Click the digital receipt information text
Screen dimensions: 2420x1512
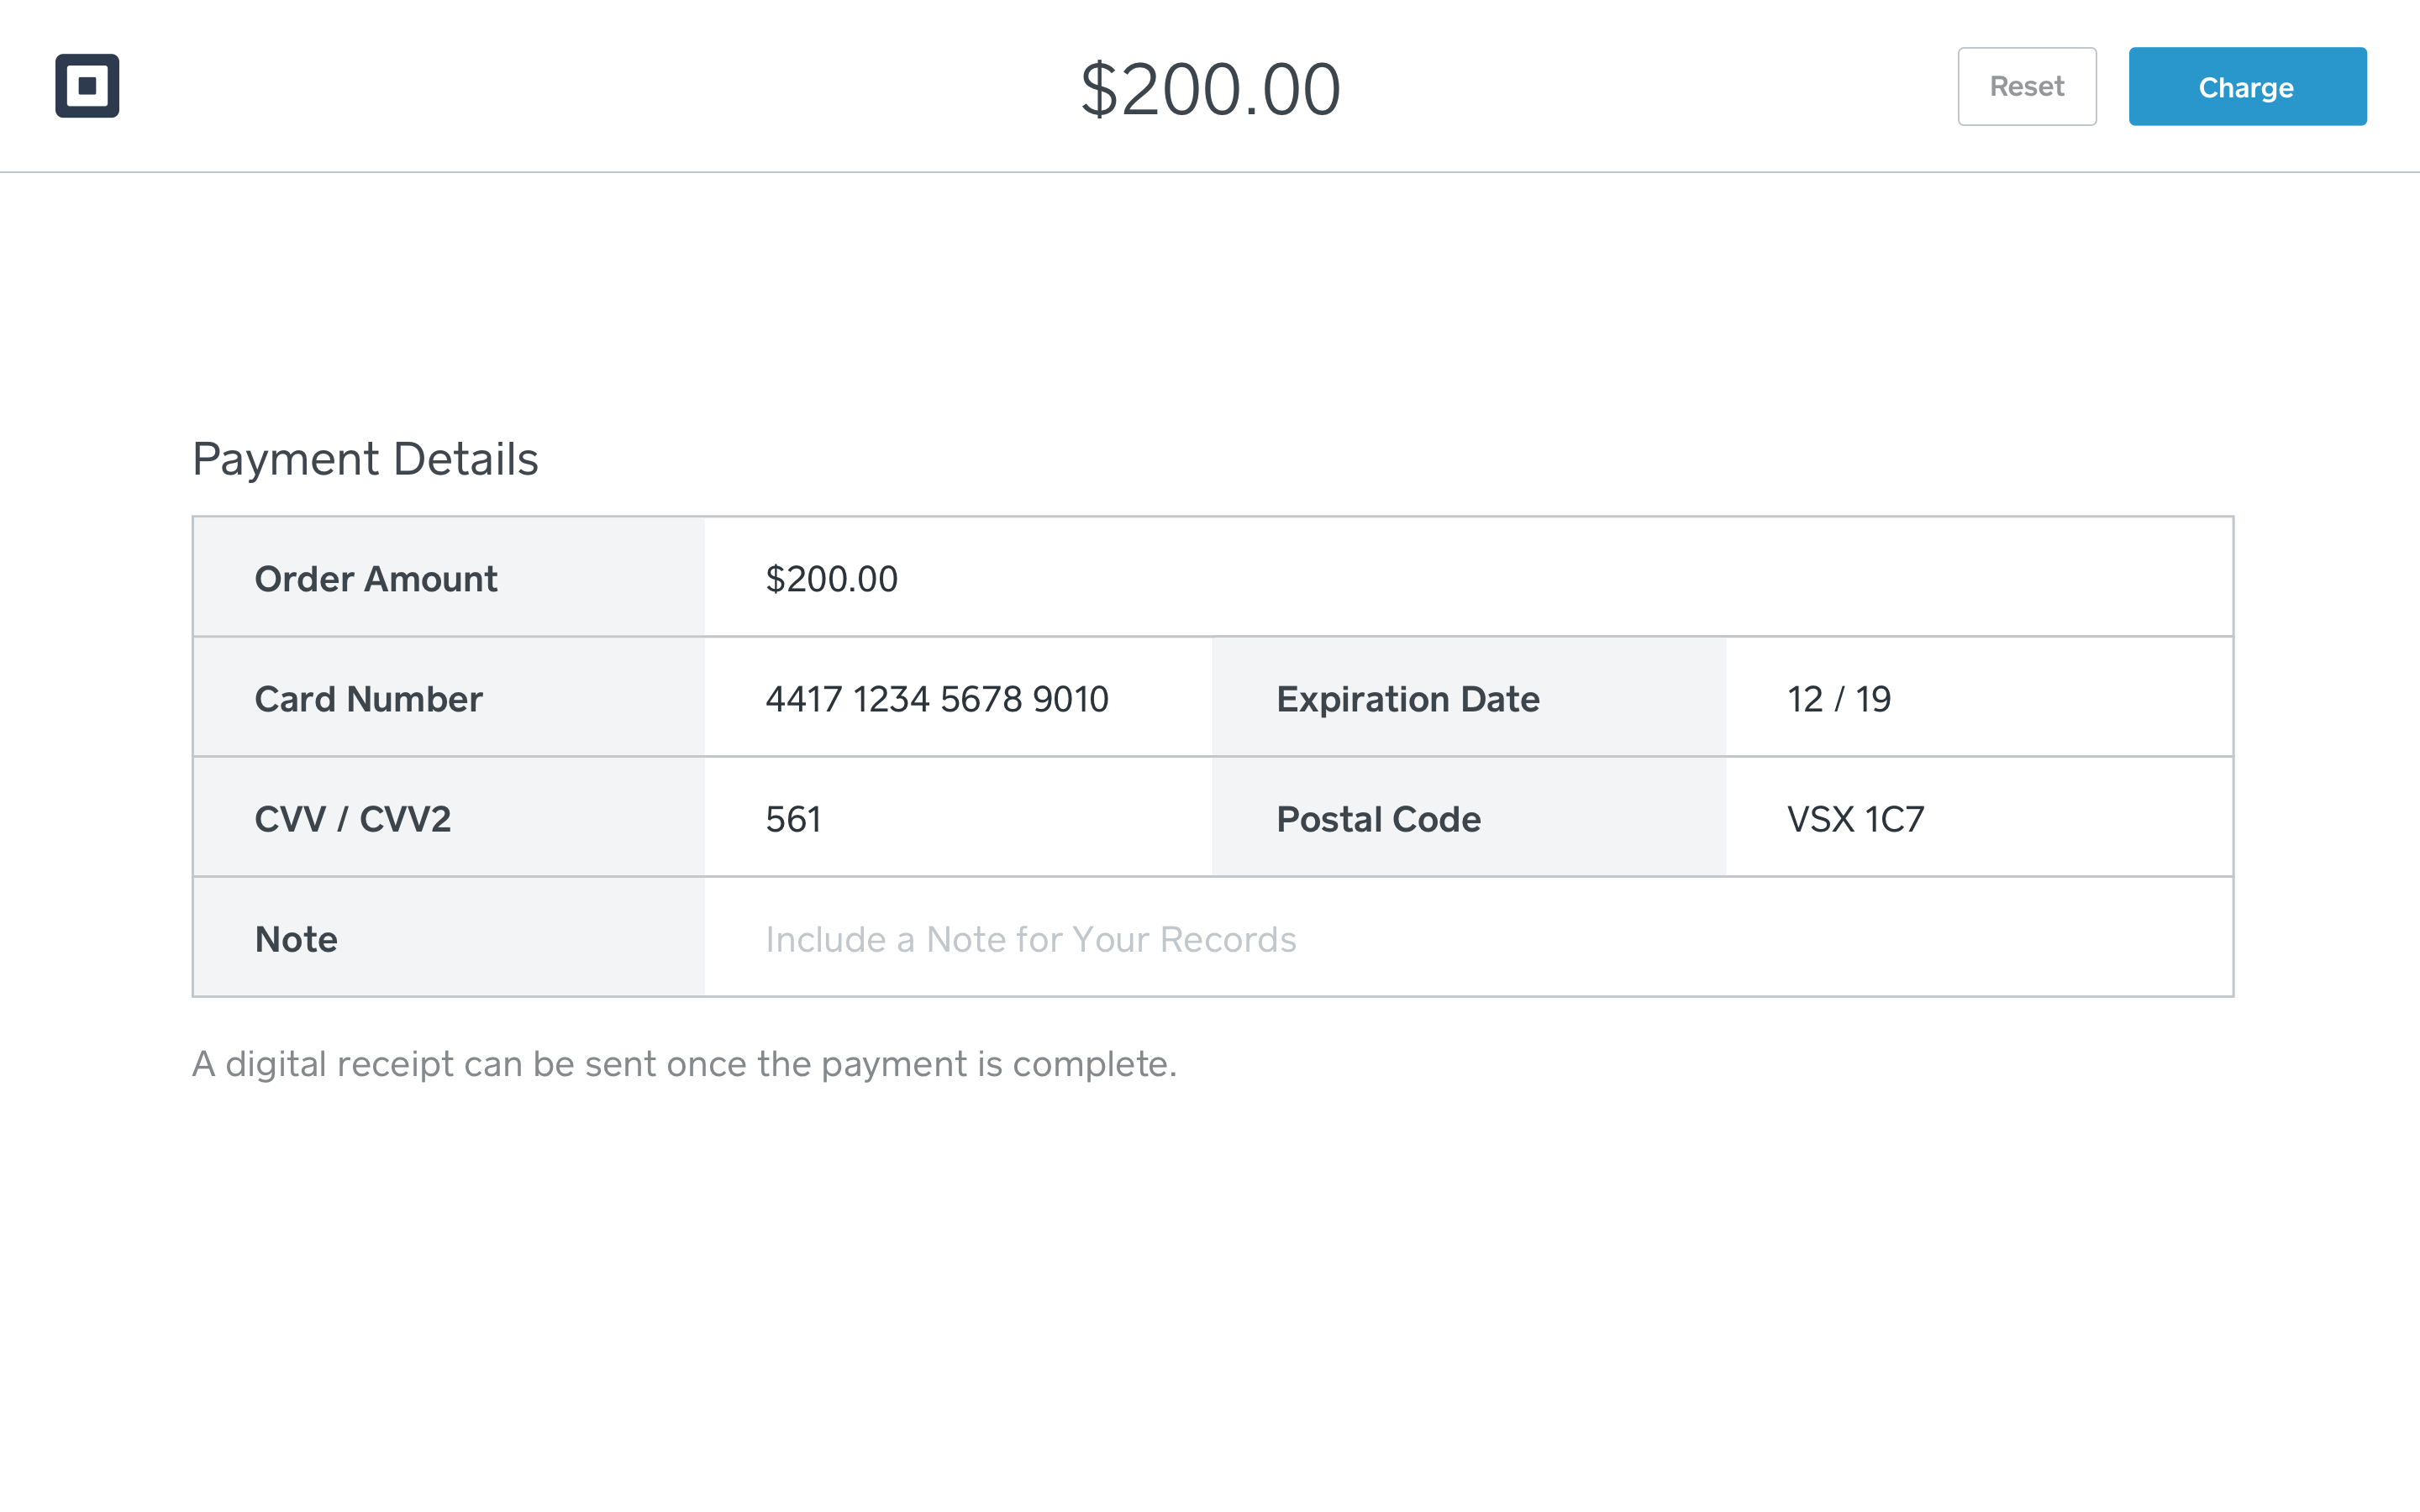(x=684, y=1064)
